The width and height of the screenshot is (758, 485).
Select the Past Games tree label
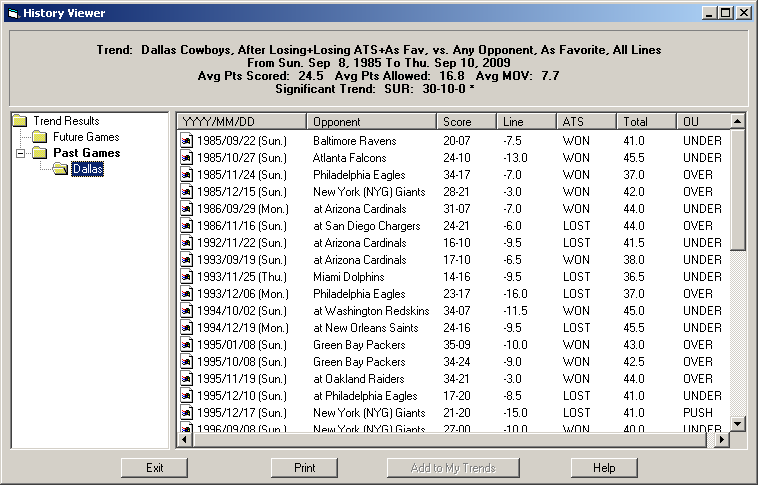(x=87, y=153)
